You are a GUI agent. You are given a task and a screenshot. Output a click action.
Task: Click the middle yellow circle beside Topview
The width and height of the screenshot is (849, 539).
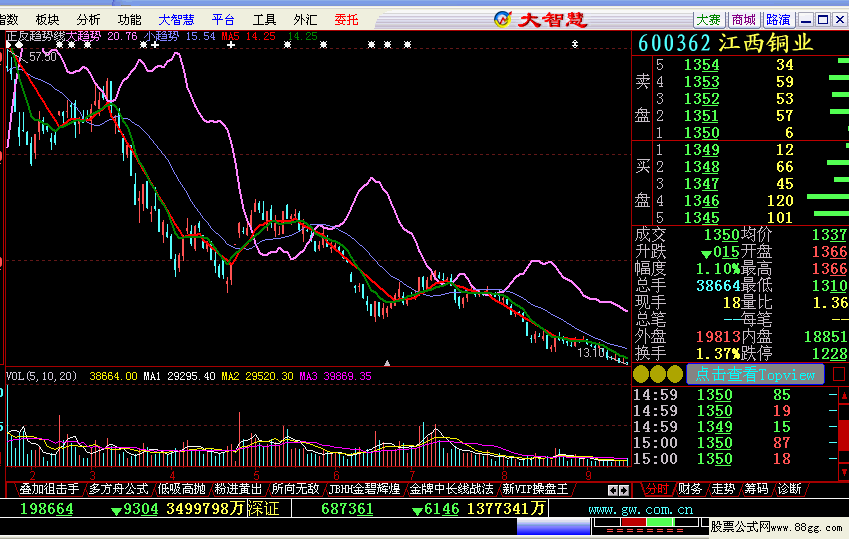(658, 374)
